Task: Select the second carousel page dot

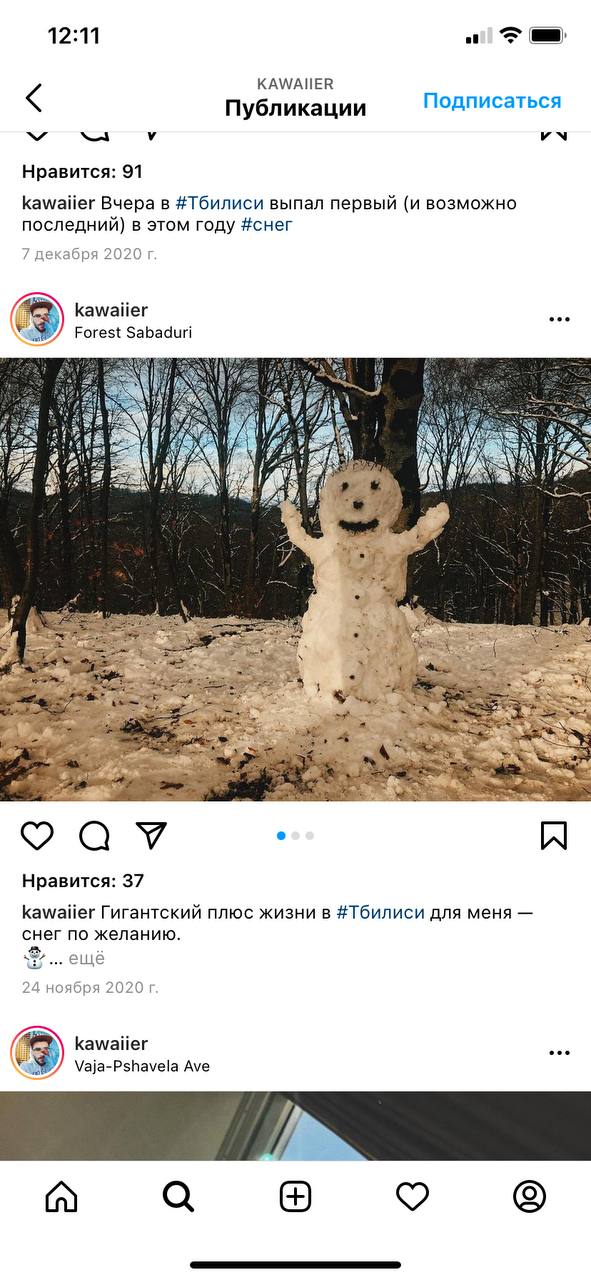Action: pyautogui.click(x=295, y=835)
